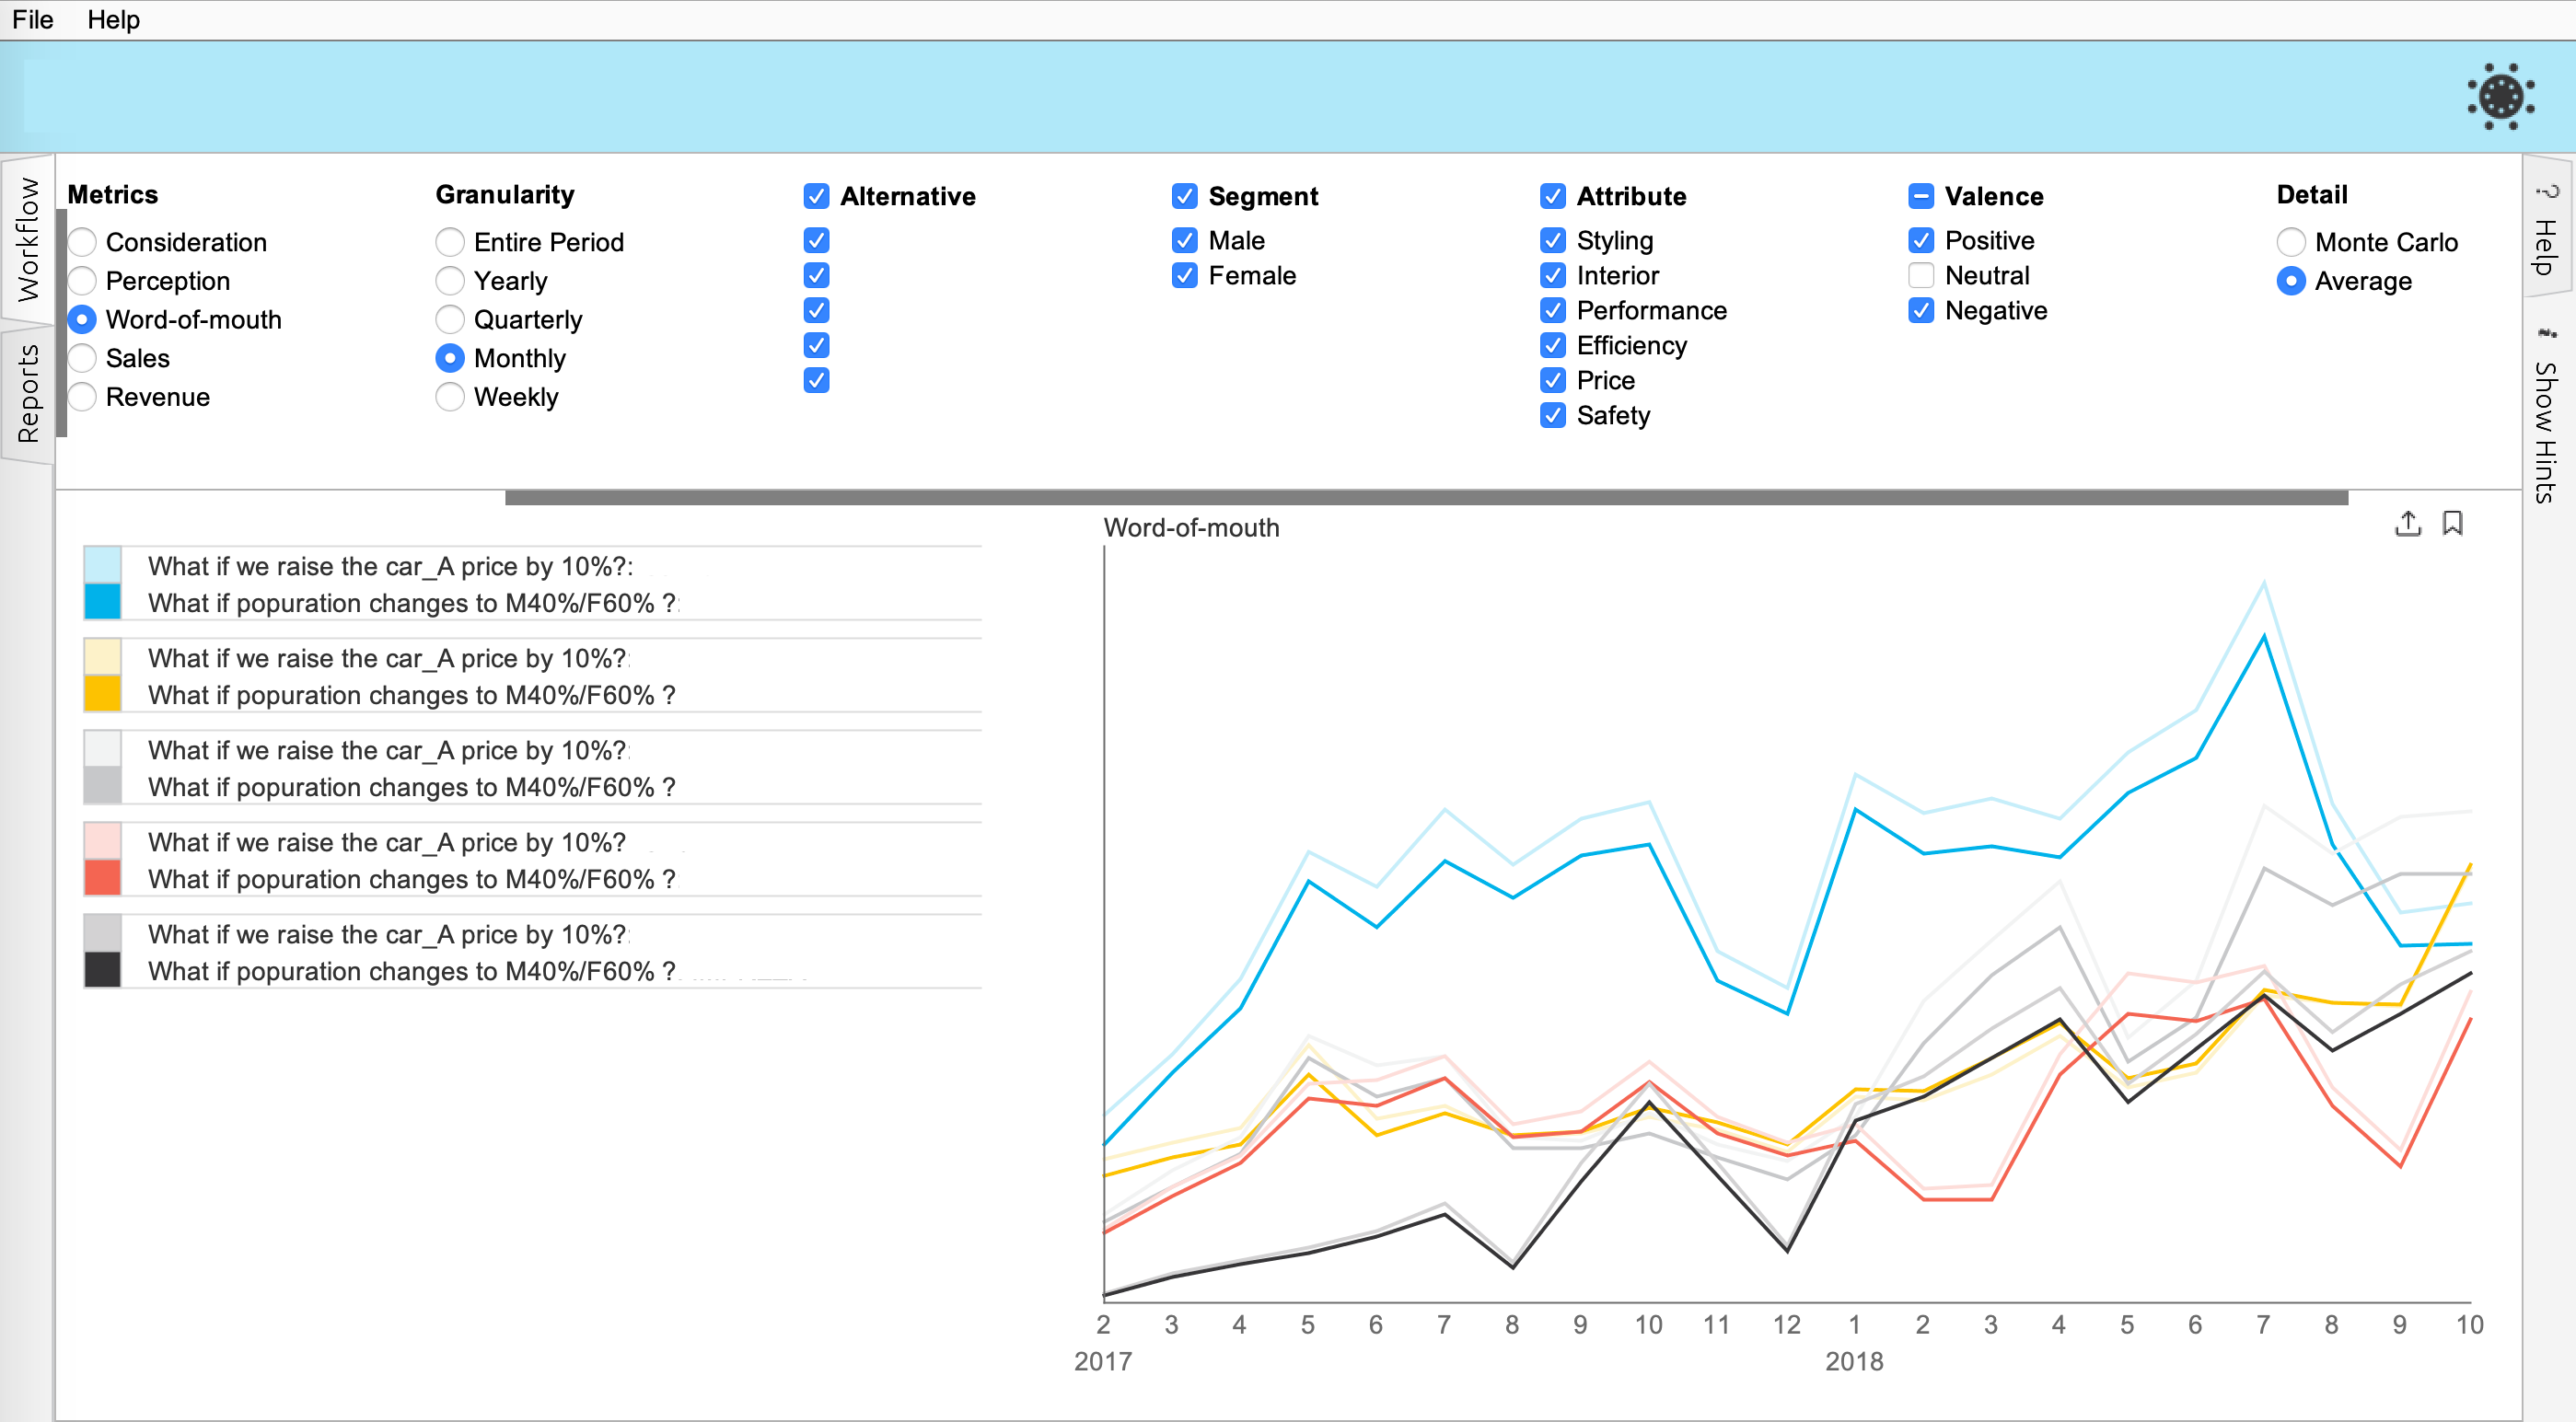Open the Help menu
Viewport: 2576px width, 1422px height.
pyautogui.click(x=113, y=20)
